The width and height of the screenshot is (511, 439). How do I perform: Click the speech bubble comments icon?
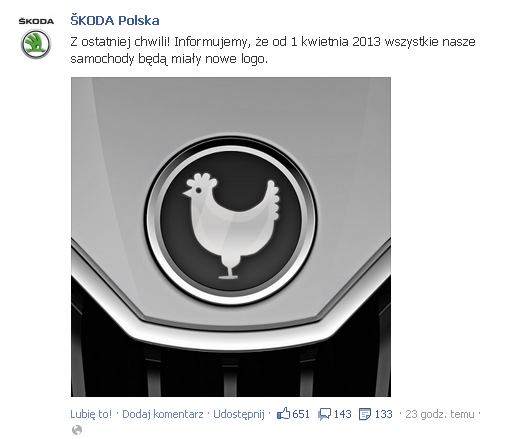click(x=325, y=414)
